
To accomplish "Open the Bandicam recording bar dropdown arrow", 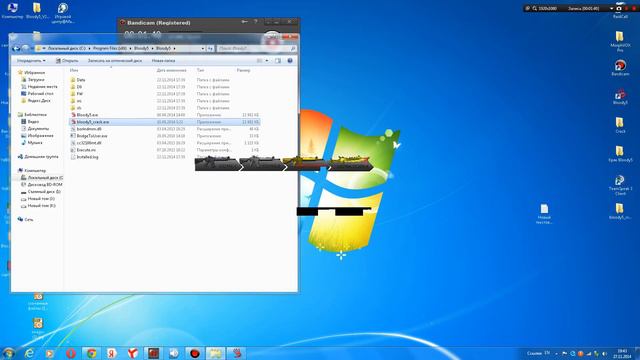I will coord(611,8).
